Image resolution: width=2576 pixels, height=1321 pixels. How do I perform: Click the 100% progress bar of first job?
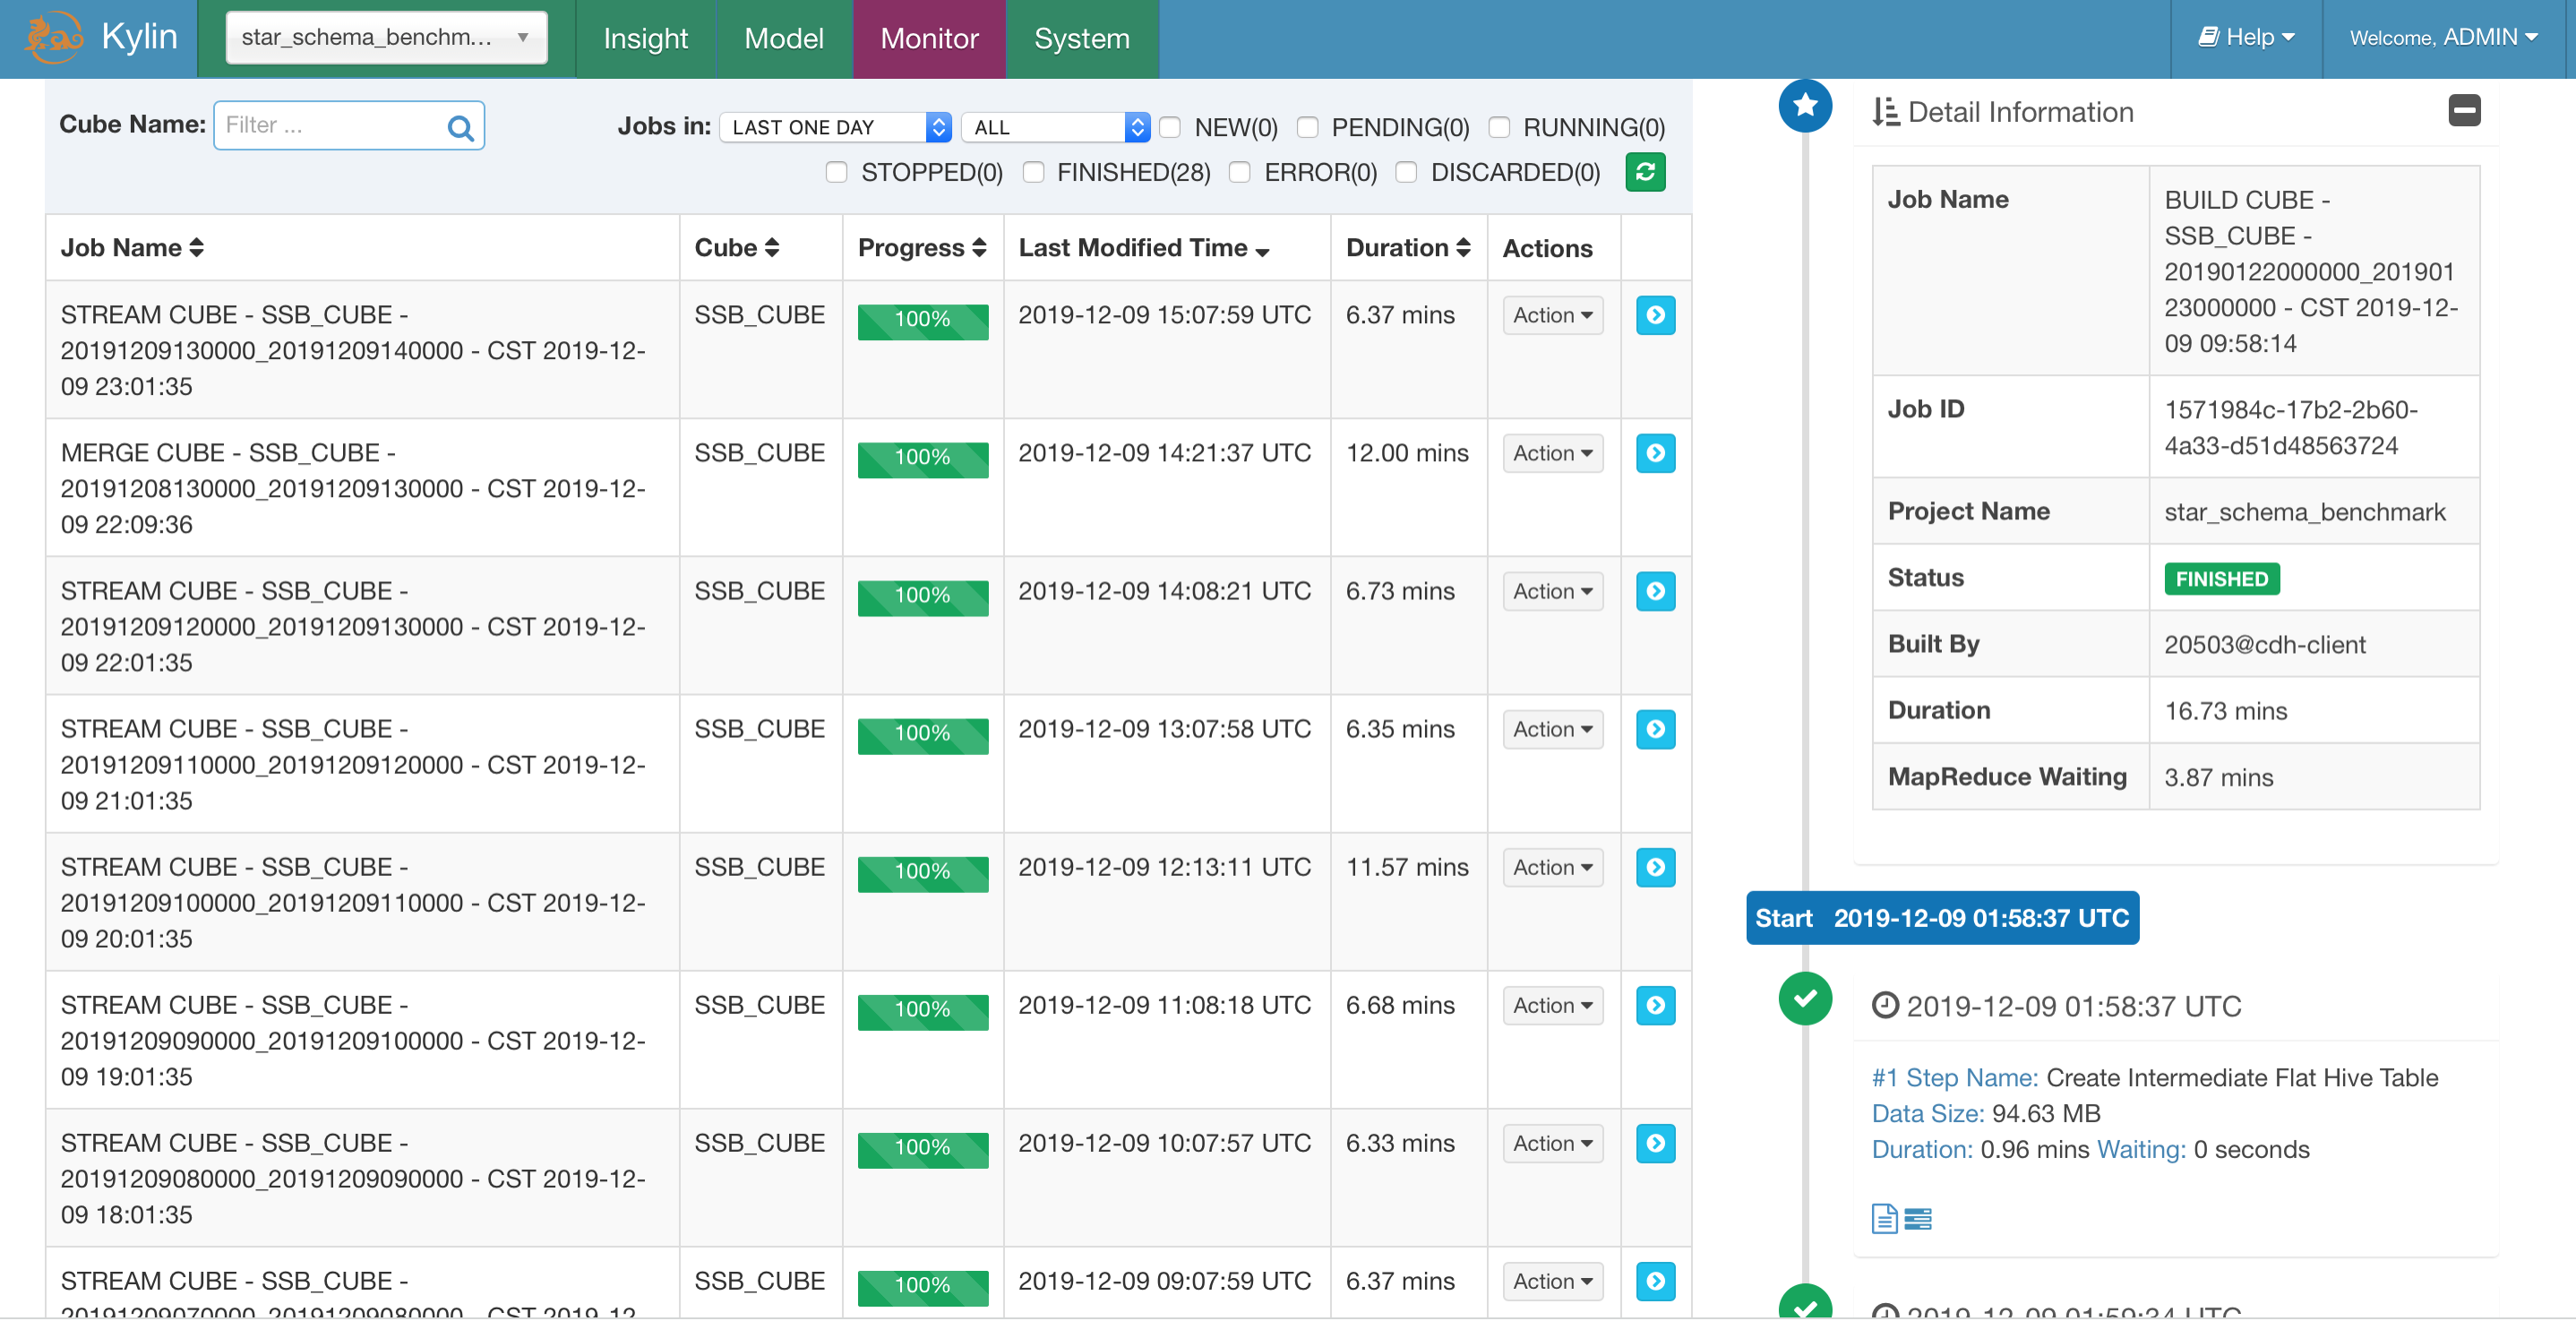(922, 320)
